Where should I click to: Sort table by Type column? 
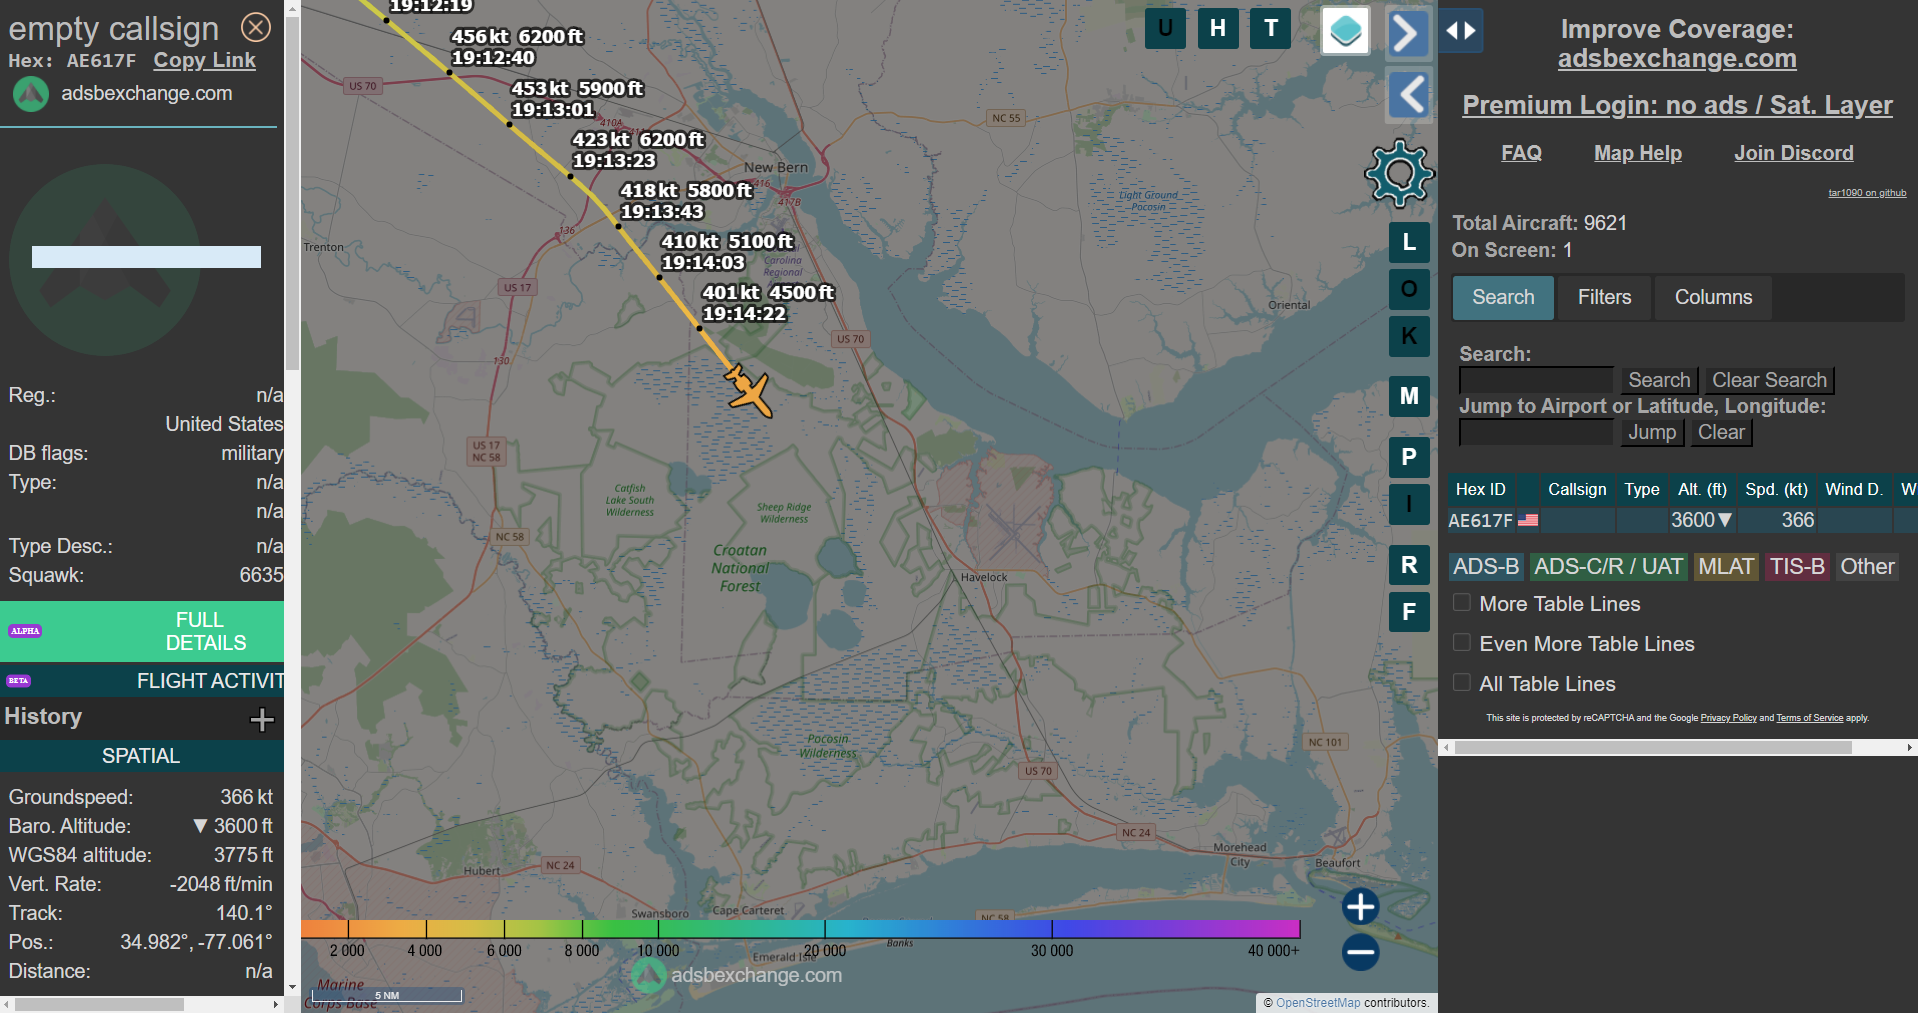point(1641,489)
